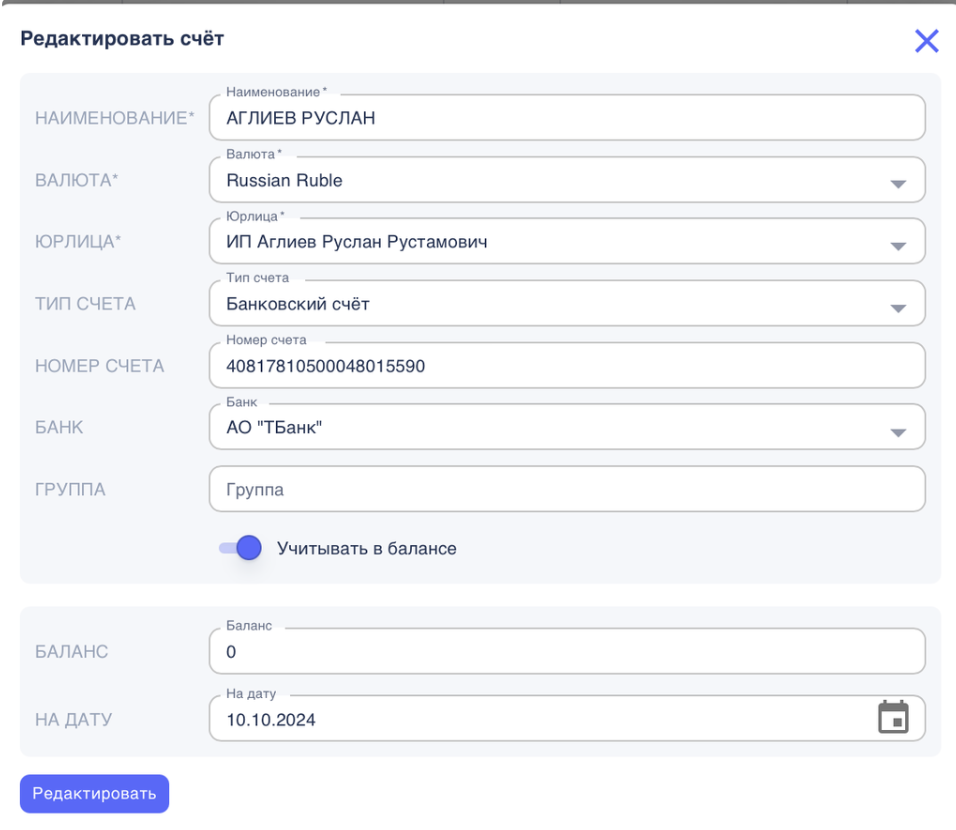Click the Учитывать в балансе label text
The image size is (956, 830).
point(367,548)
